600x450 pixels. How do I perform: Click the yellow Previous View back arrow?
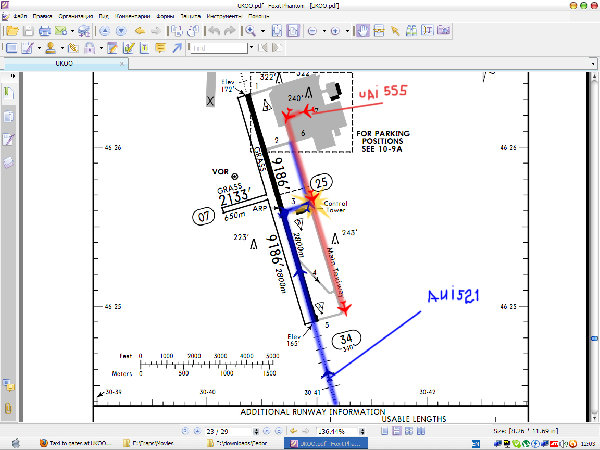click(x=140, y=31)
